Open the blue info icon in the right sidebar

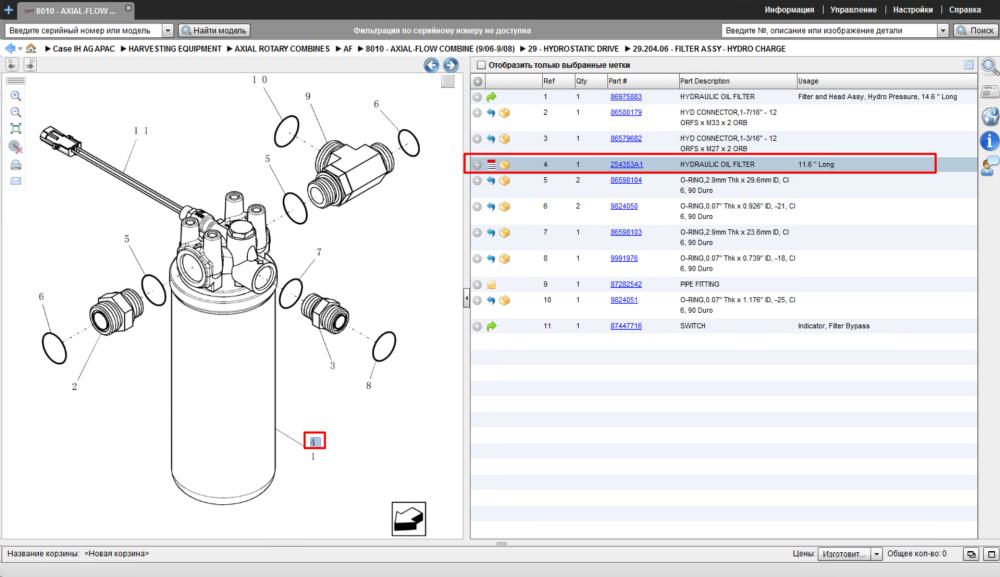click(x=989, y=141)
